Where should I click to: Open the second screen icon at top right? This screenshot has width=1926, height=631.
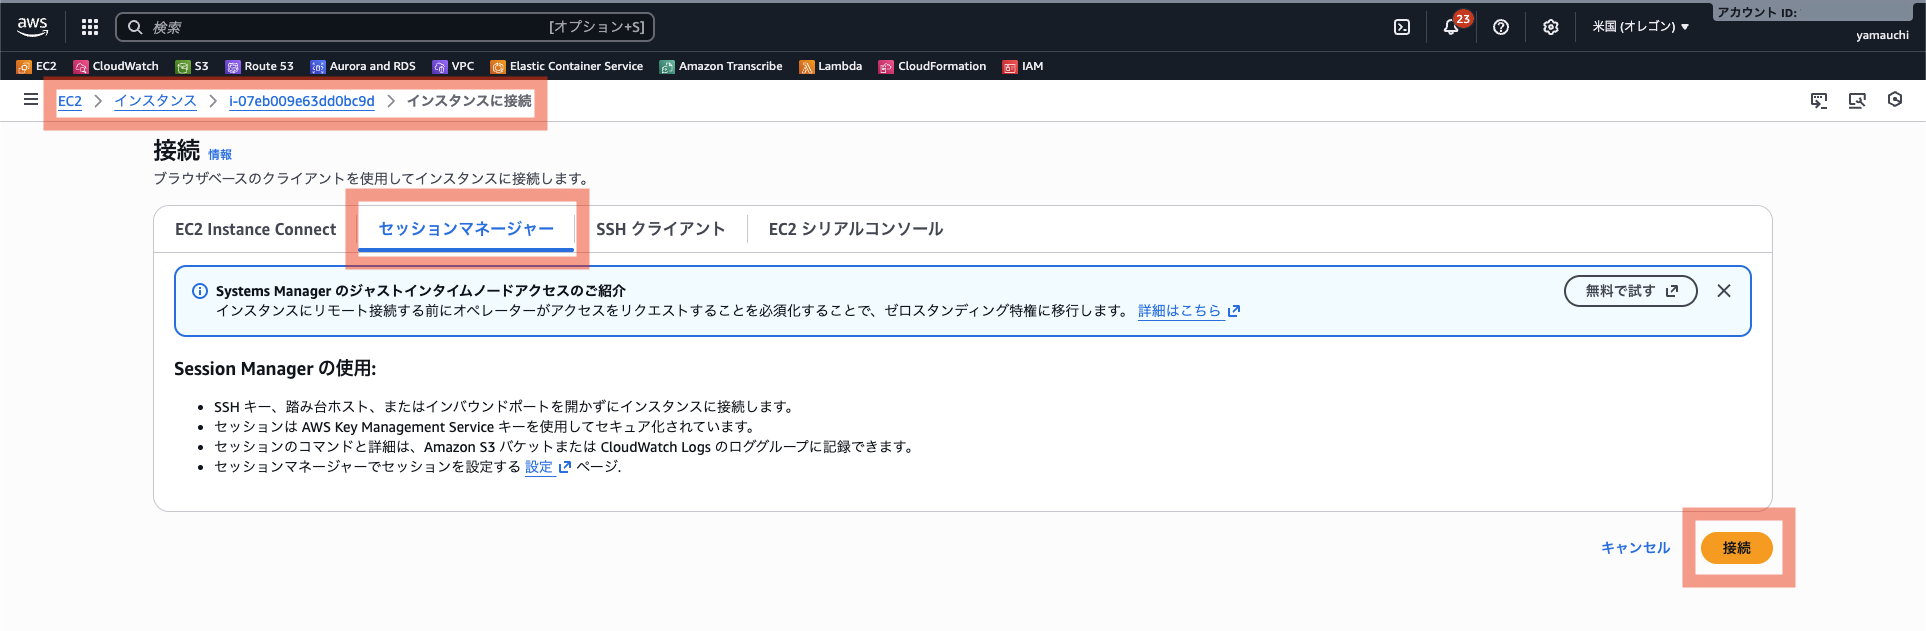(1857, 100)
